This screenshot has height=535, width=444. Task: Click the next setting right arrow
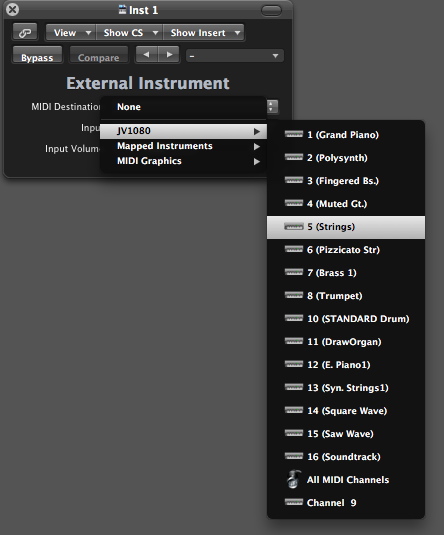[169, 55]
